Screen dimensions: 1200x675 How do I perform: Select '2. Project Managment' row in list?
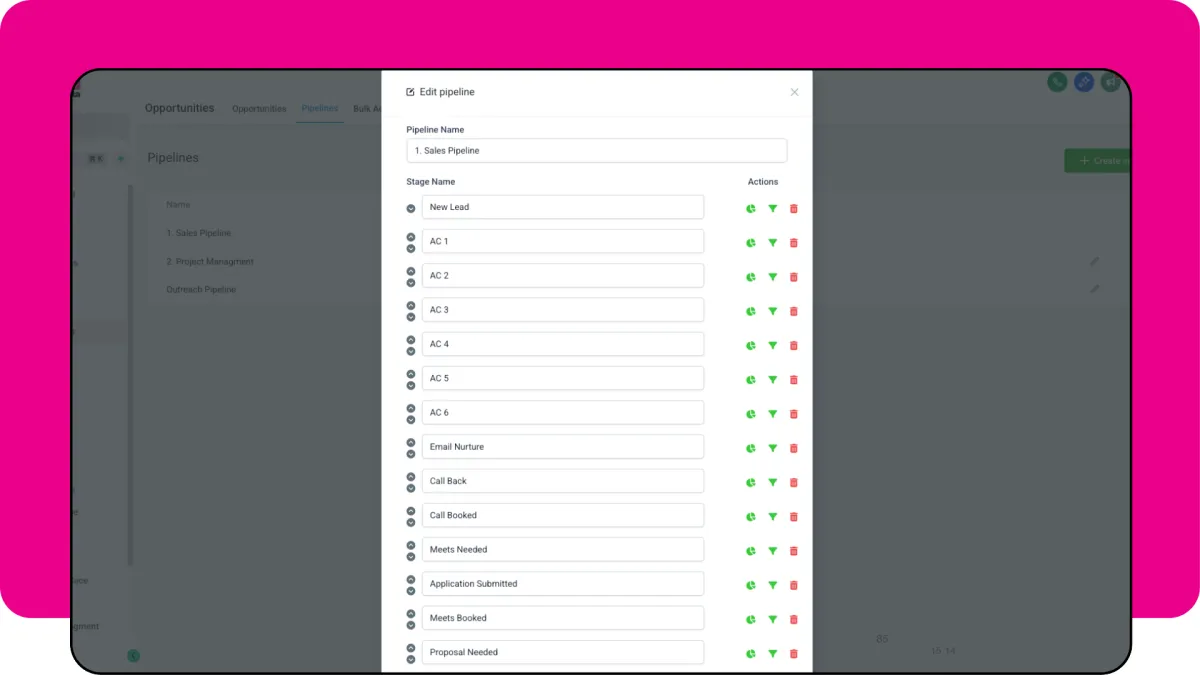(210, 261)
